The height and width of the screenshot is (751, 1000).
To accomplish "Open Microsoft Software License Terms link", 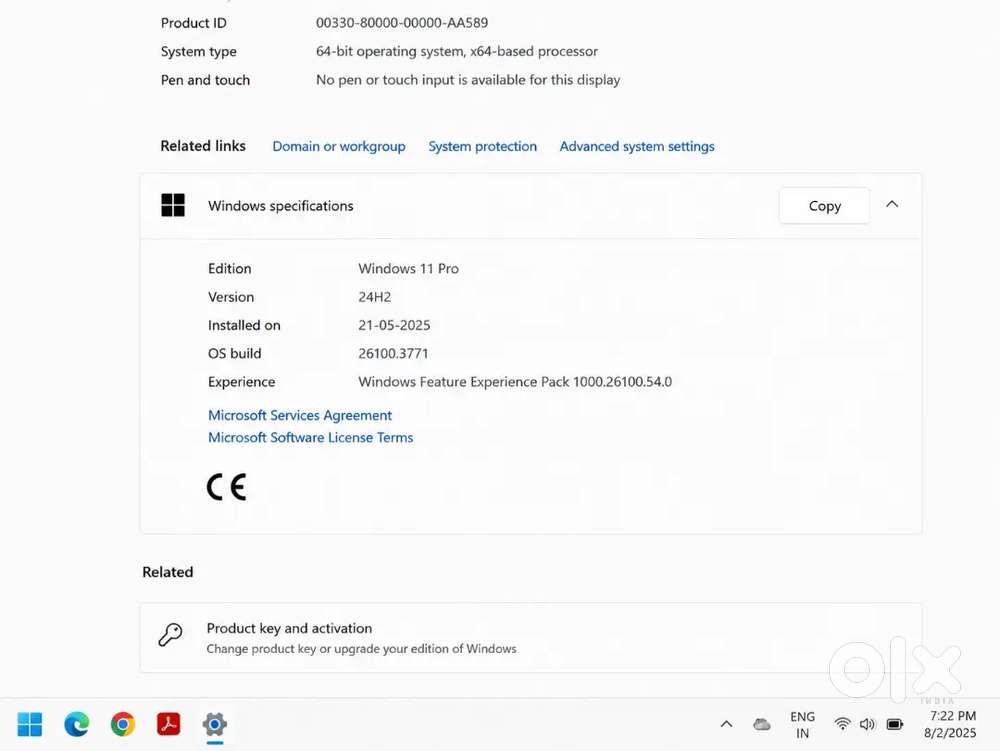I will tap(311, 438).
